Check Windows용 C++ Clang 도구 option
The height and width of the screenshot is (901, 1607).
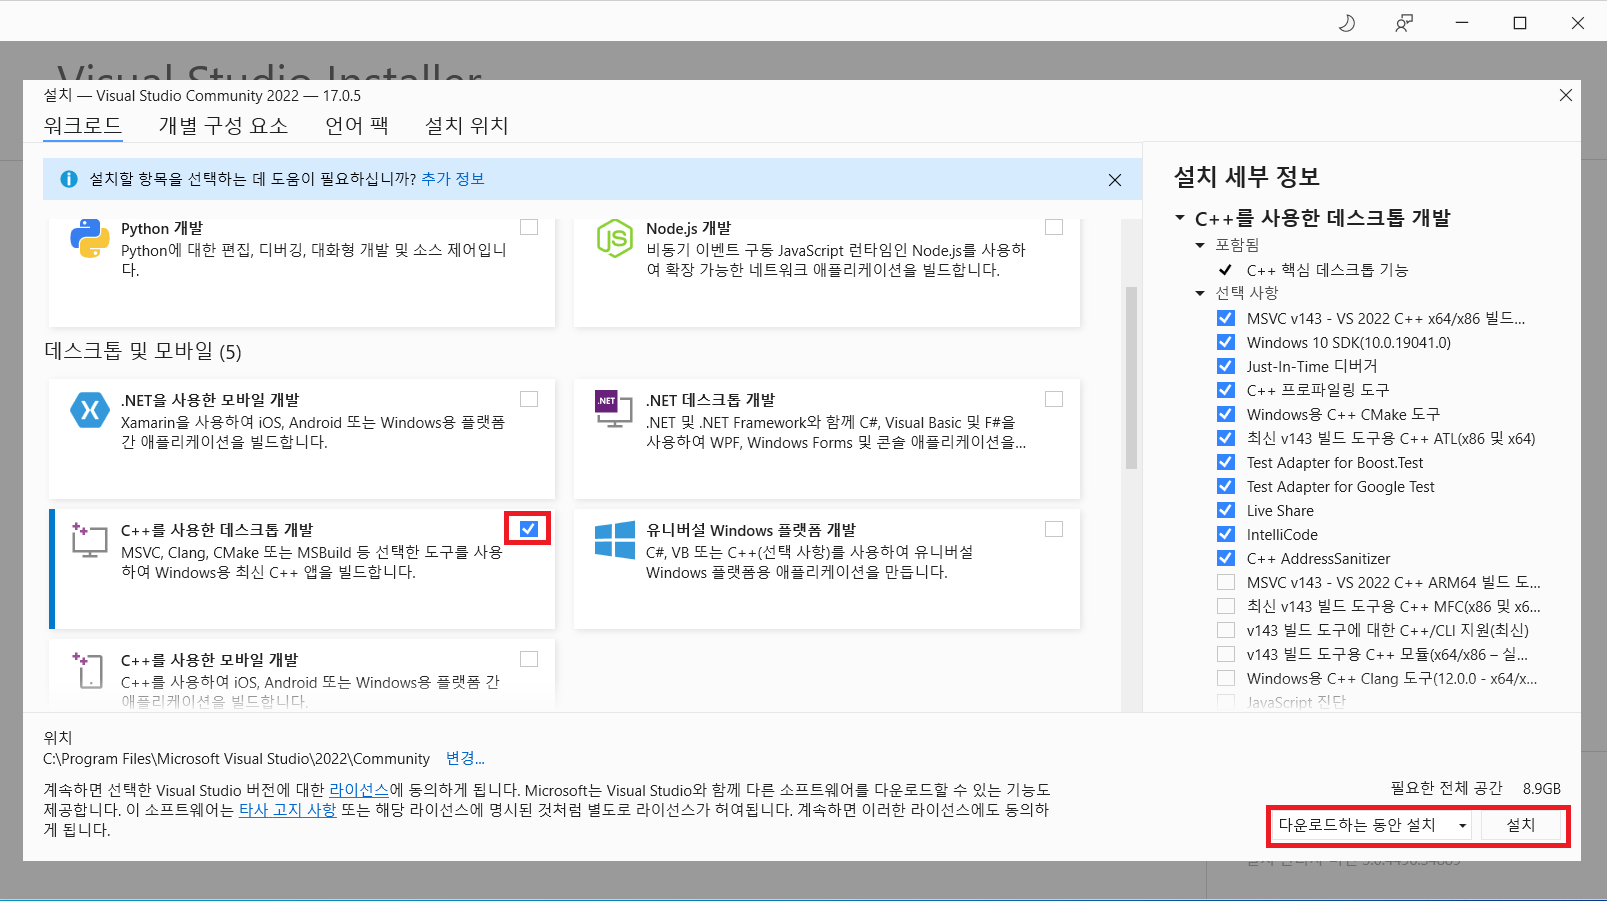[1226, 678]
